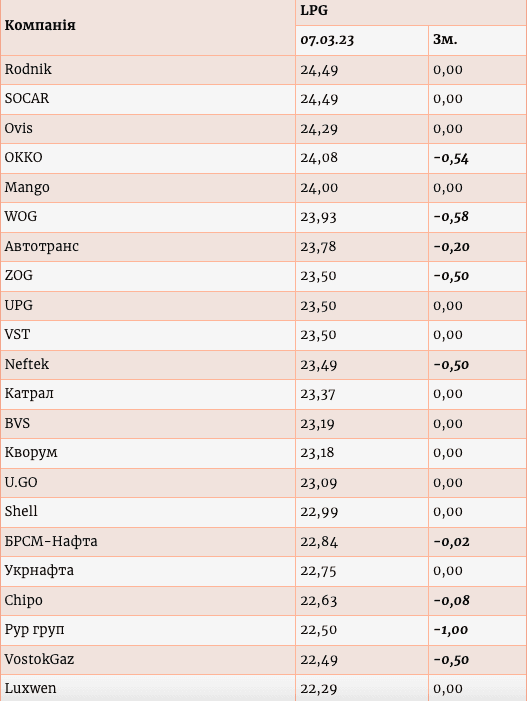Select the Rodnik company row
Viewport: 527px width, 701px height.
coord(263,70)
